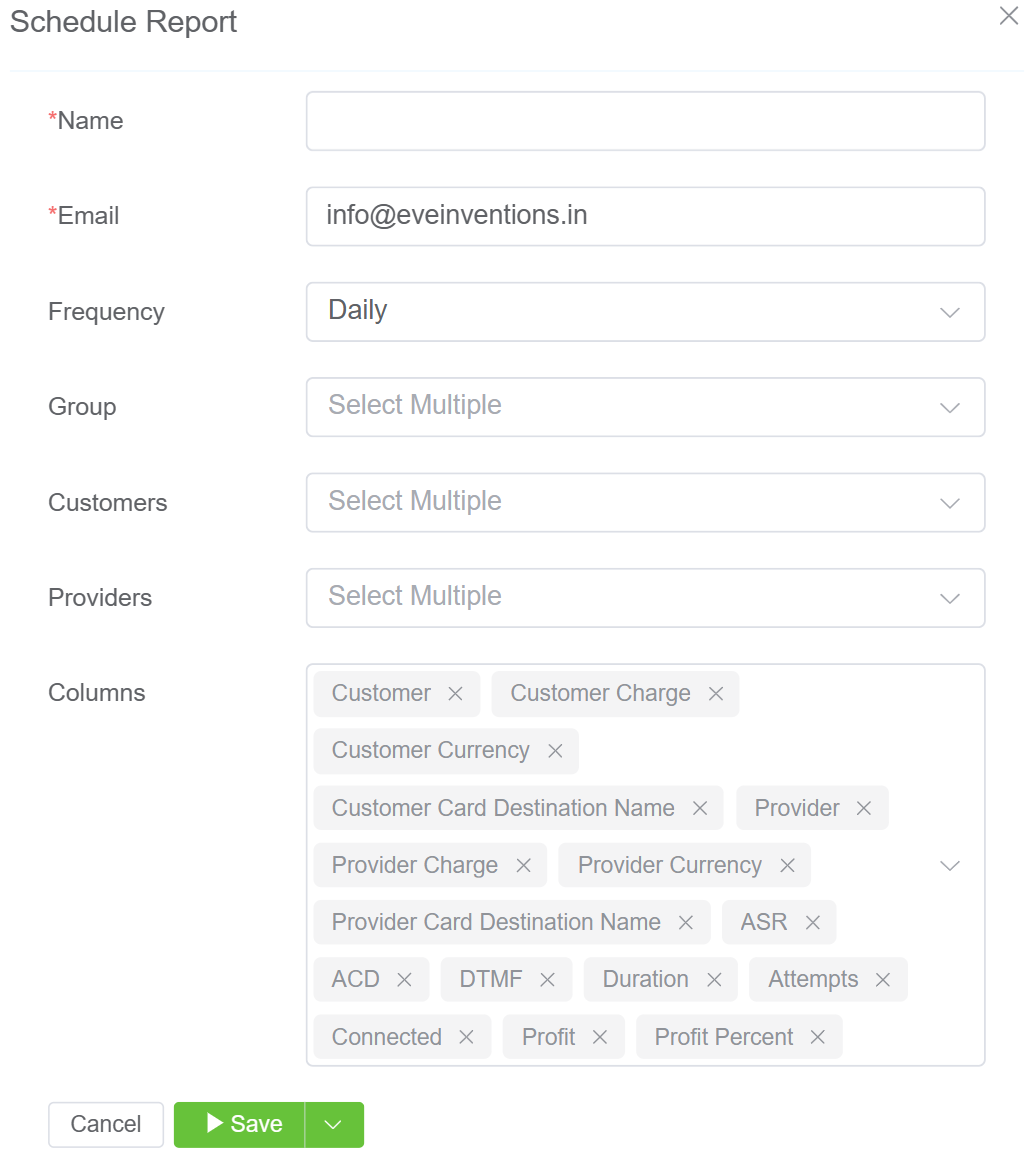Remove the ASR column tag

click(812, 922)
